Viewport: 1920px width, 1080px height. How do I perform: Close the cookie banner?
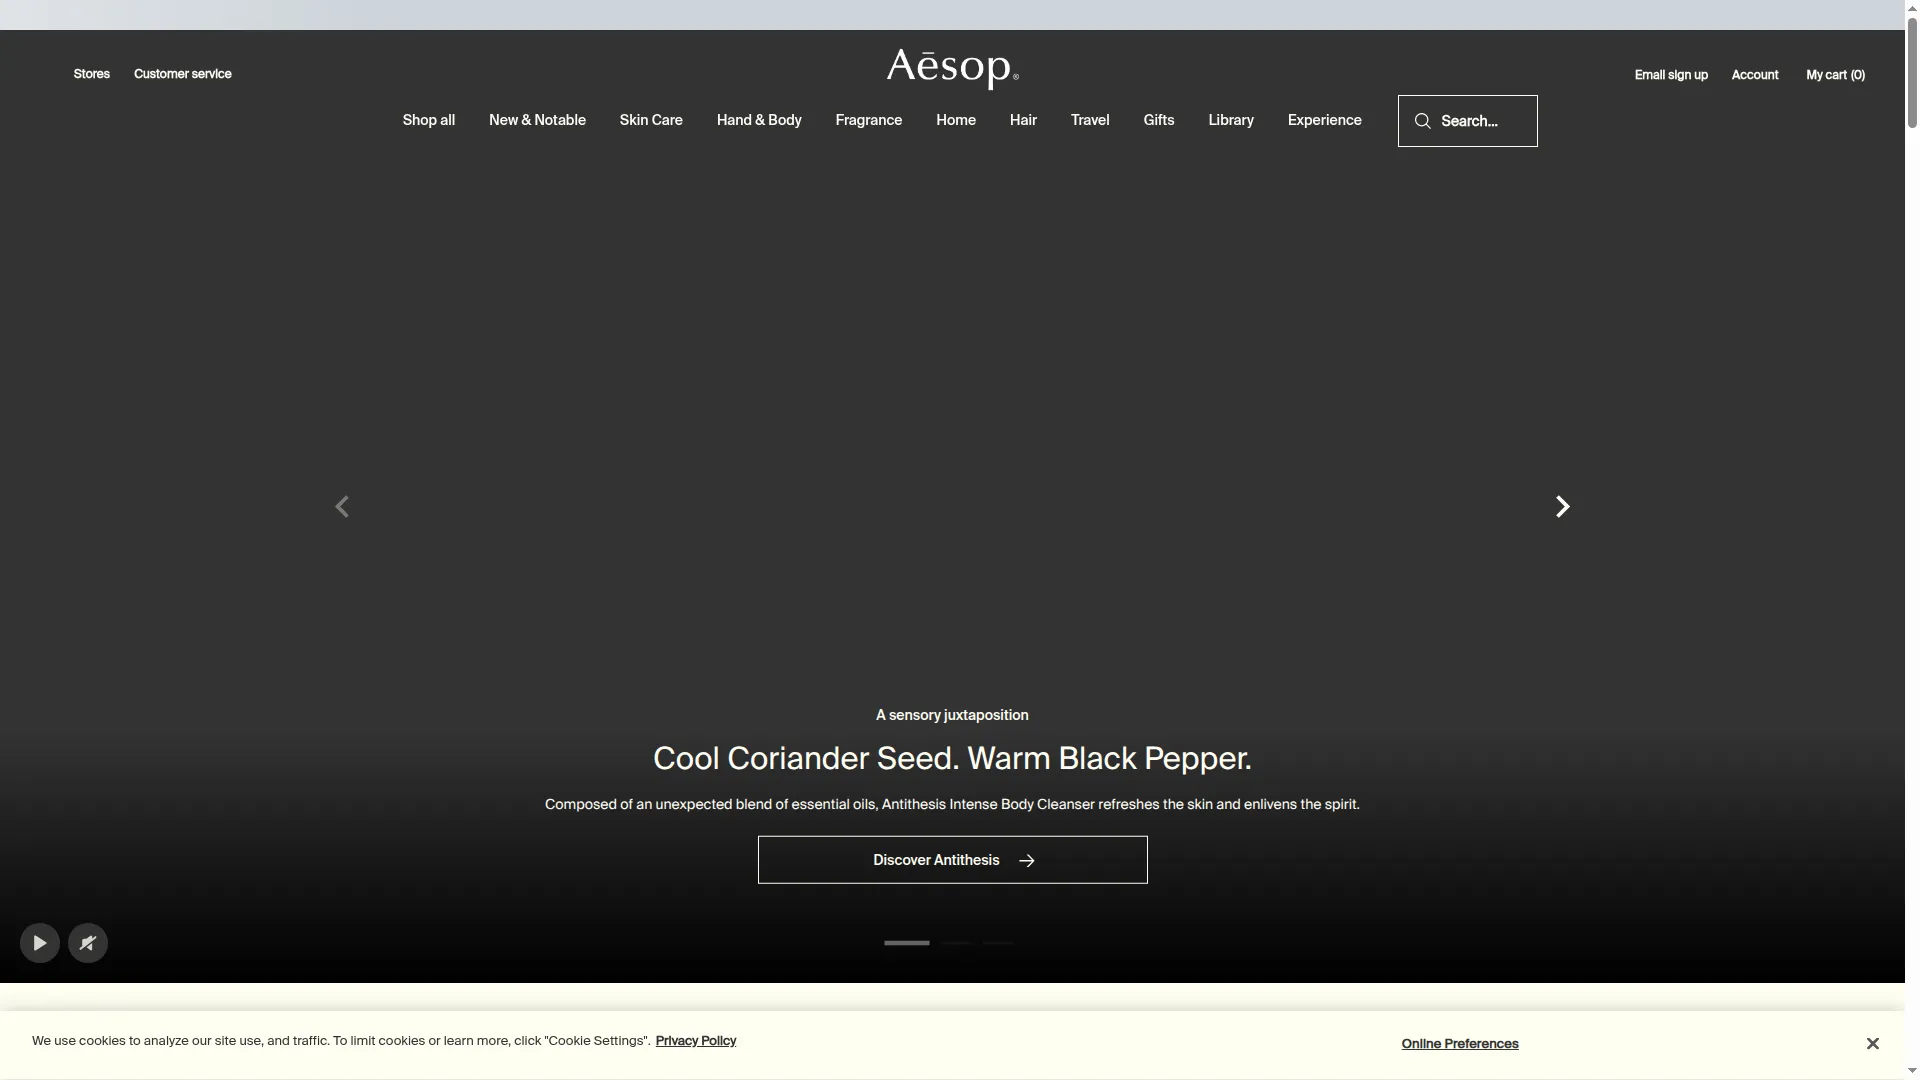[1872, 1044]
